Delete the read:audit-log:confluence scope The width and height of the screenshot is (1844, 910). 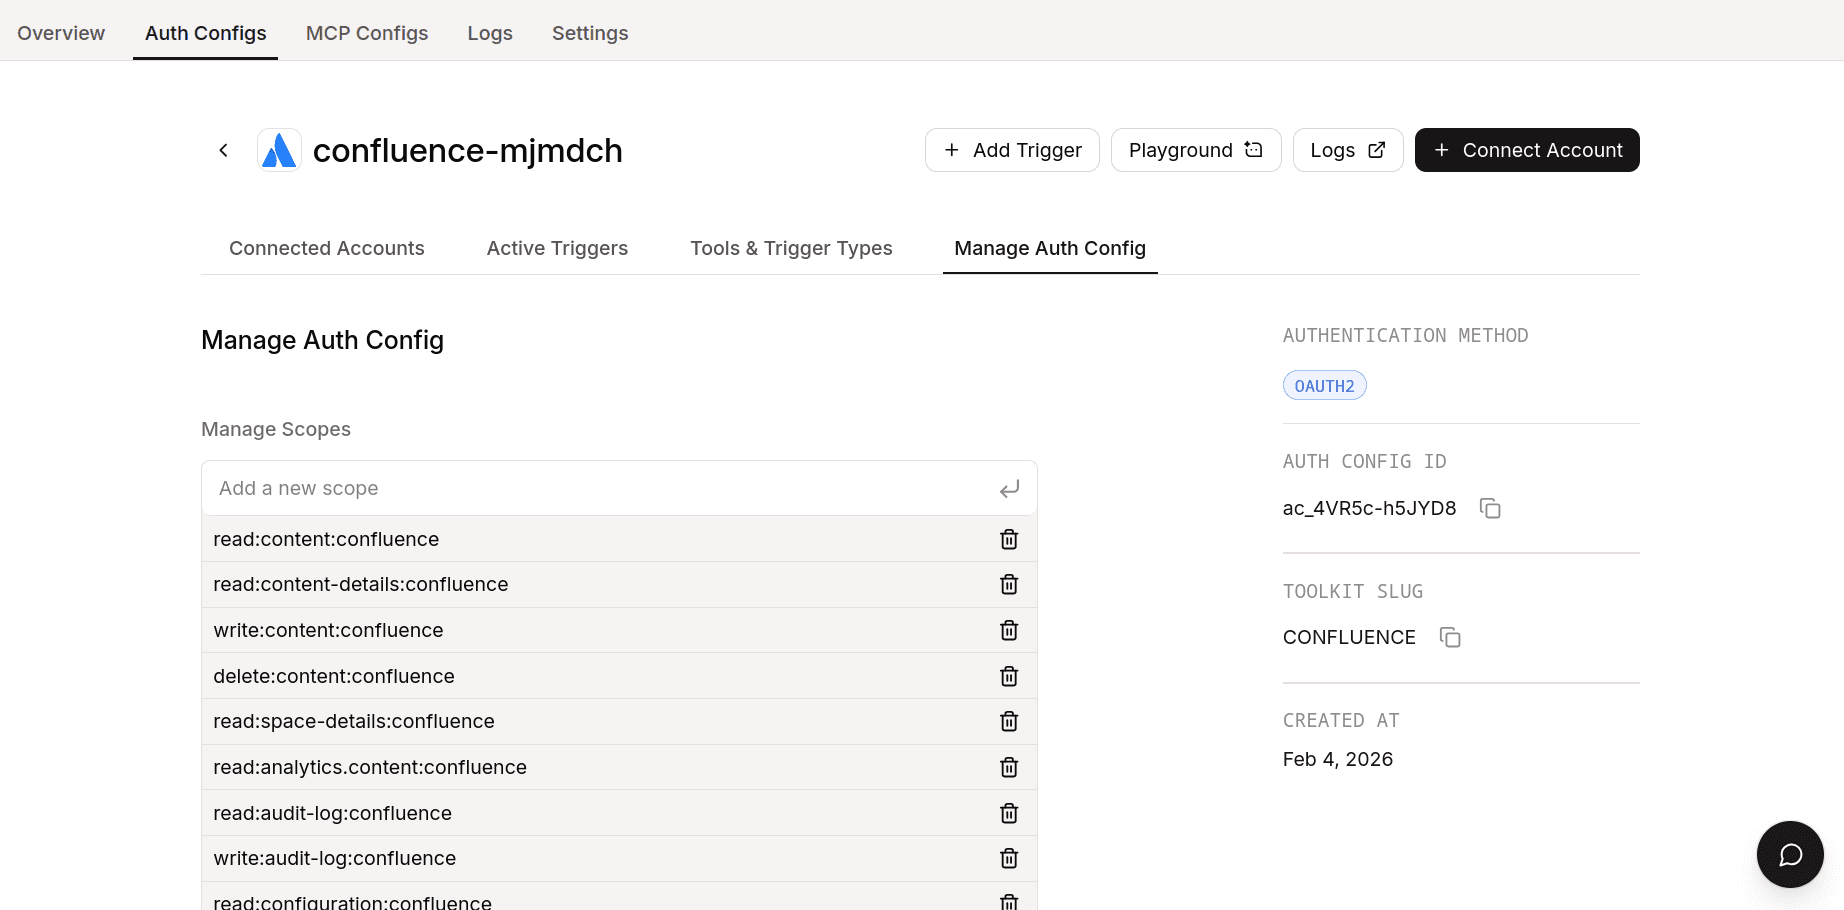(x=1009, y=813)
